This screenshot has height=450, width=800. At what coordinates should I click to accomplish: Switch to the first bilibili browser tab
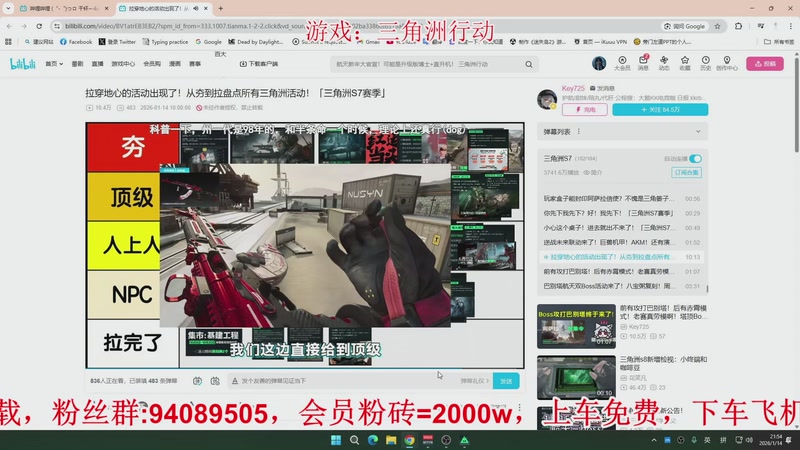click(x=63, y=8)
